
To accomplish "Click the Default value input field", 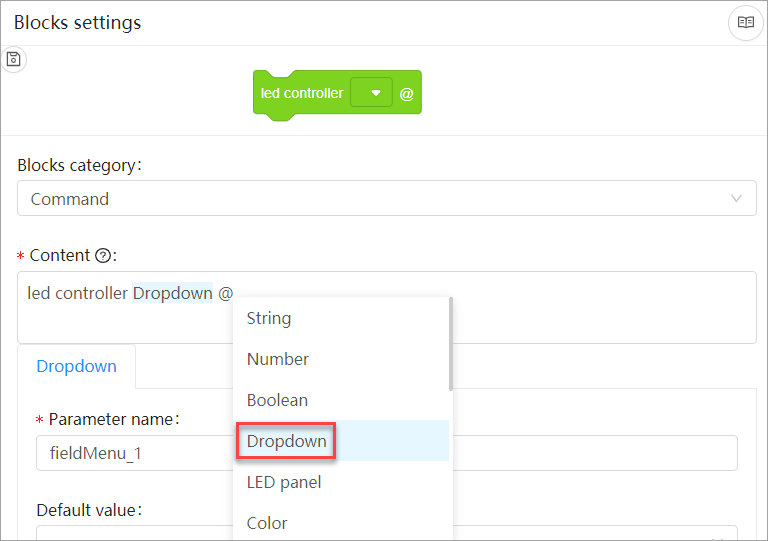I will pyautogui.click(x=130, y=533).
